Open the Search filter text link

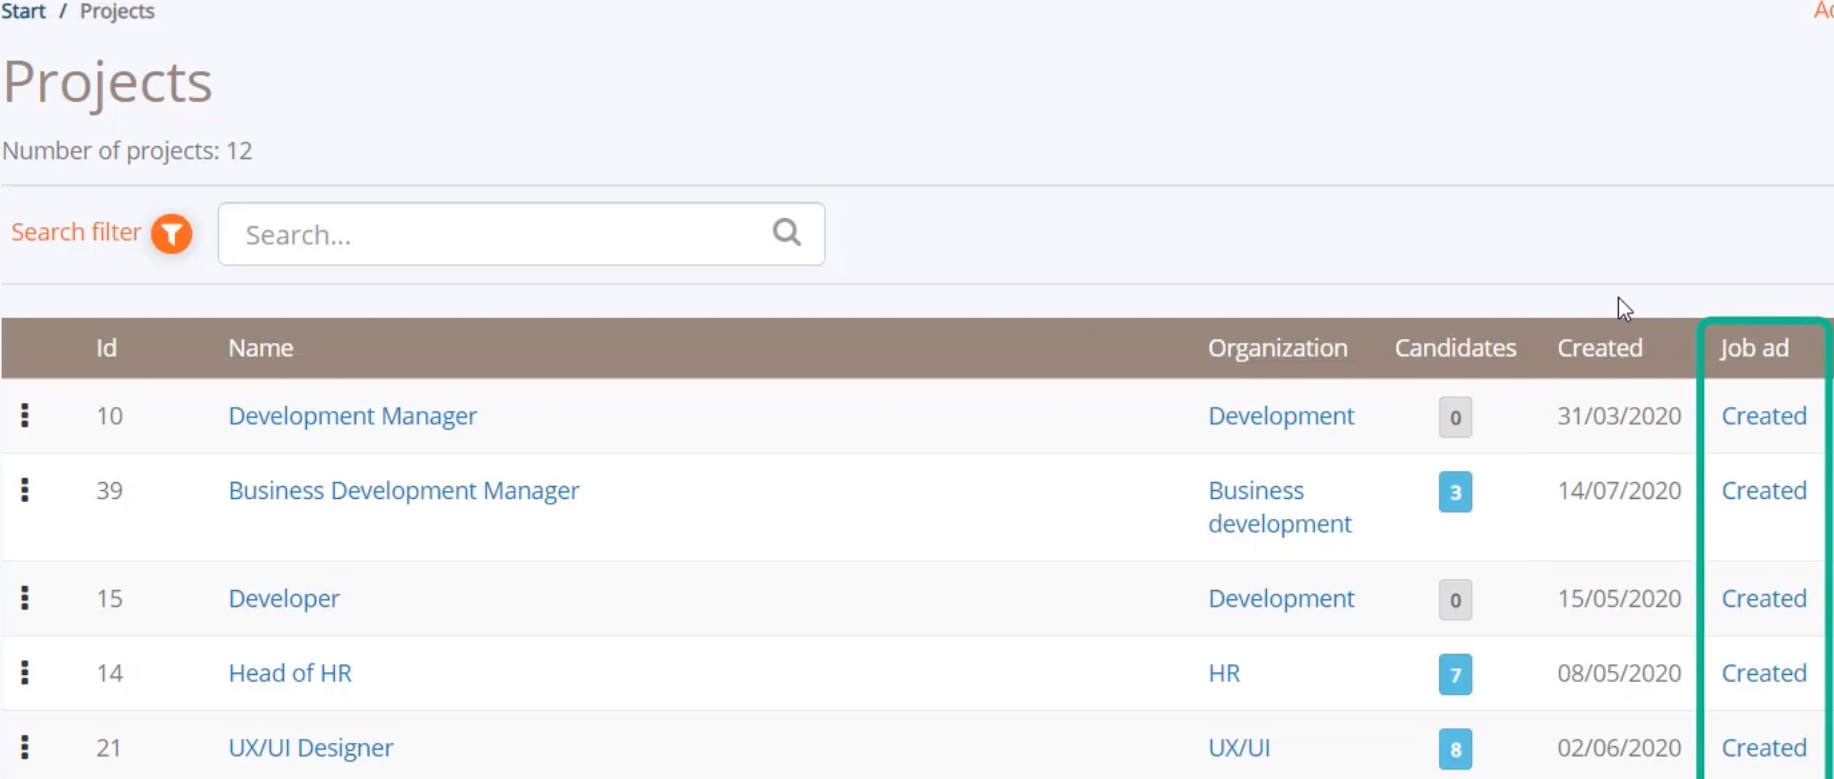[x=76, y=232]
